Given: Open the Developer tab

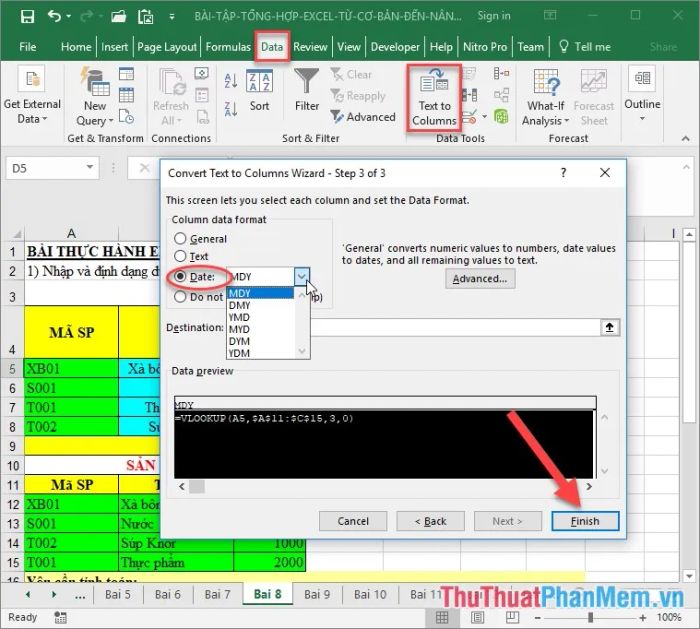Looking at the screenshot, I should 395,47.
